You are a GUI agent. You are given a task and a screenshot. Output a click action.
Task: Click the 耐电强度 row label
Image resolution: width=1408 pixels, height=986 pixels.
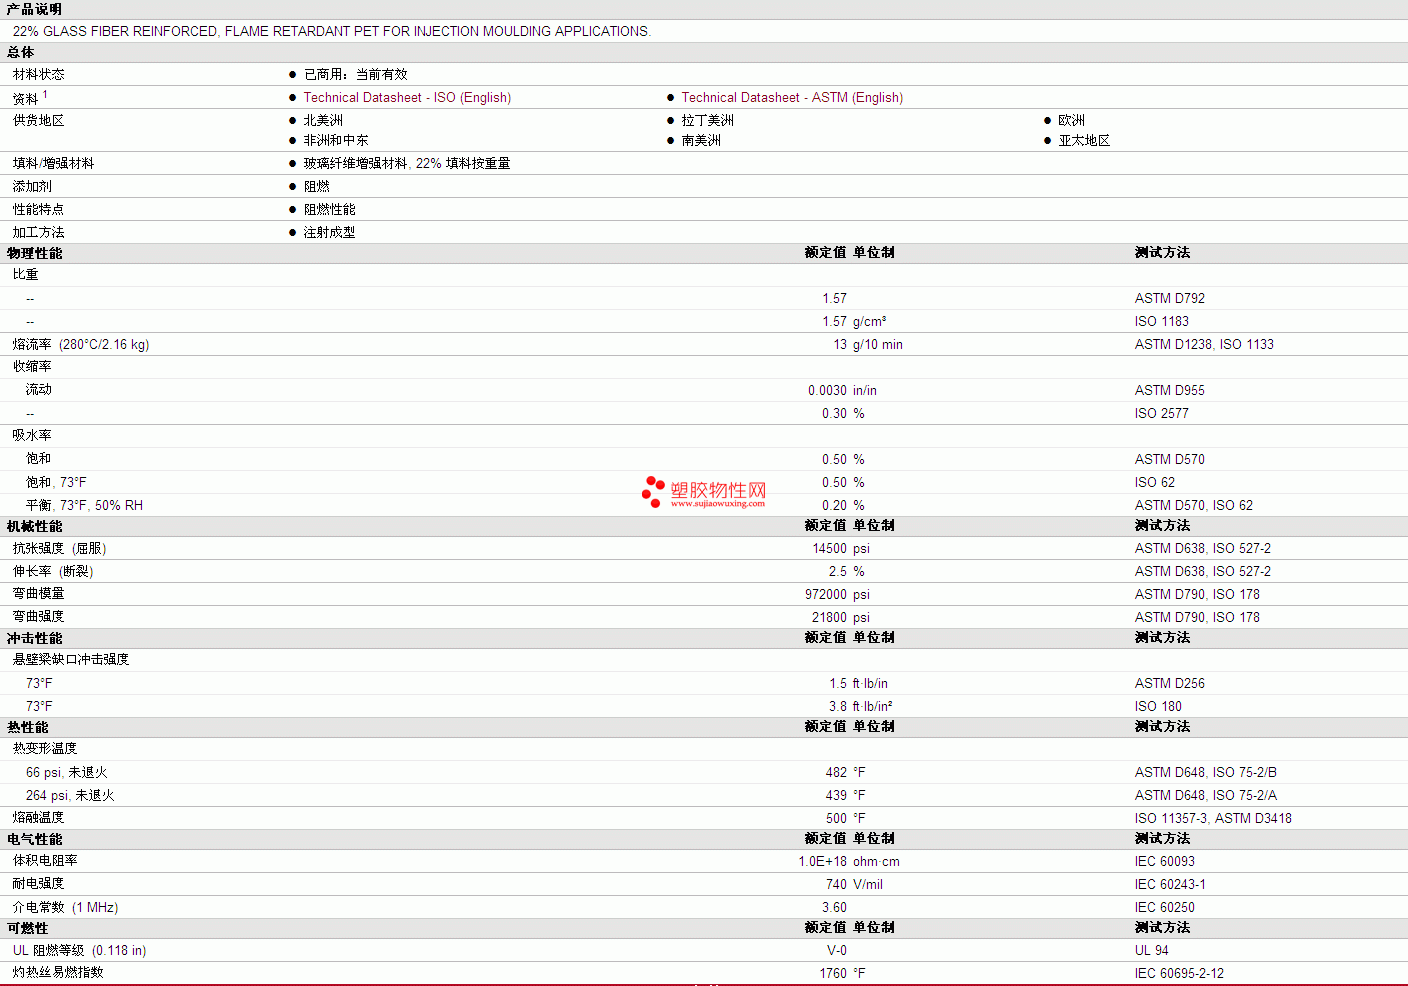coord(38,883)
